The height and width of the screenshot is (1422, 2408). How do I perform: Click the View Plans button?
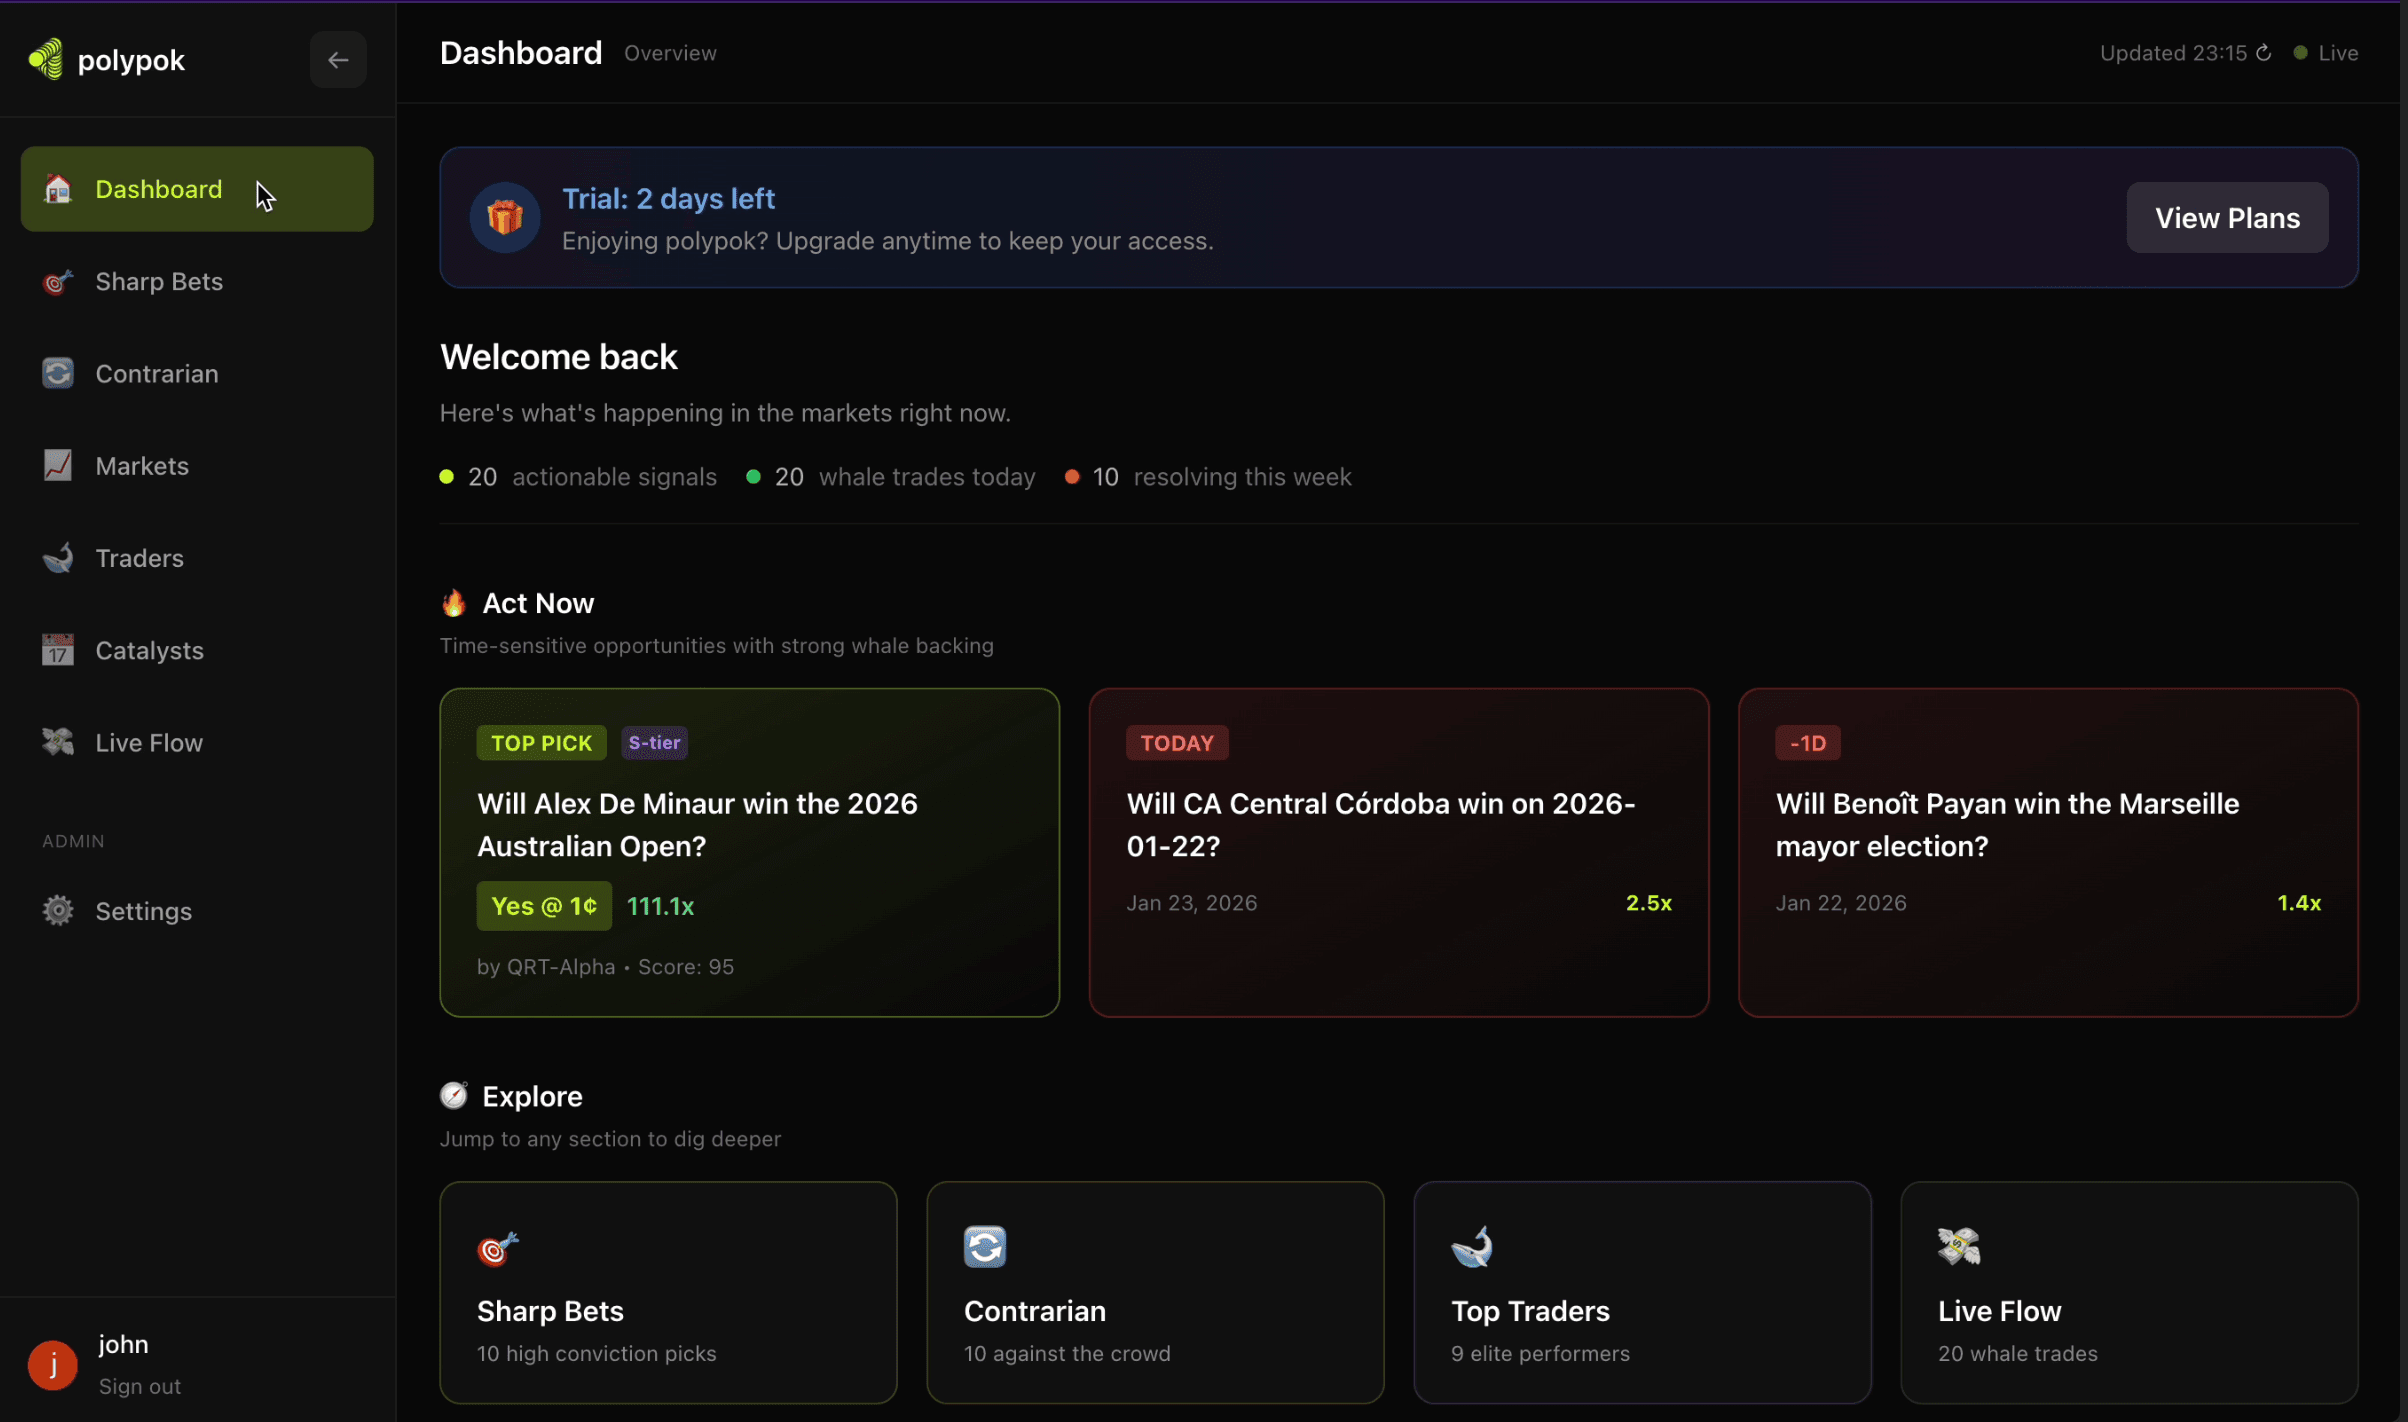coord(2227,217)
